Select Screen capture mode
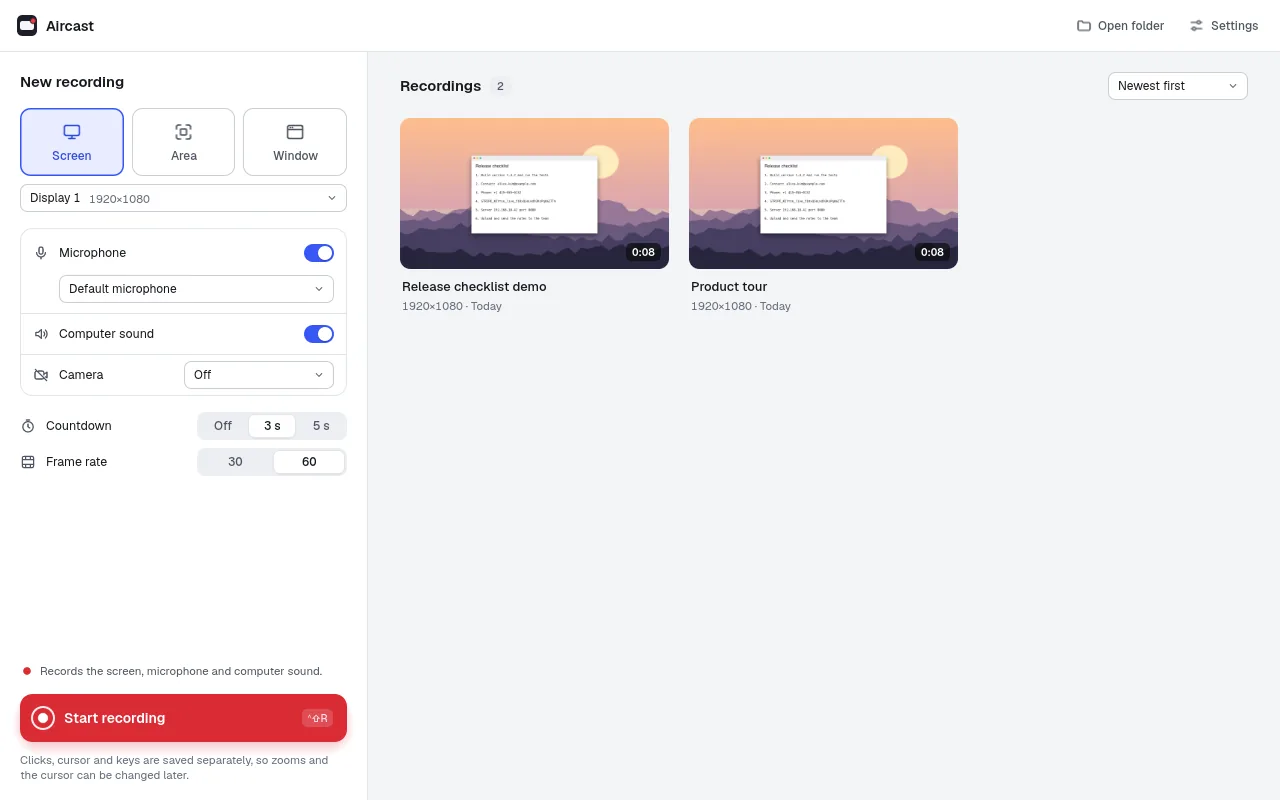Screen dimensions: 1280x800 tap(72, 142)
